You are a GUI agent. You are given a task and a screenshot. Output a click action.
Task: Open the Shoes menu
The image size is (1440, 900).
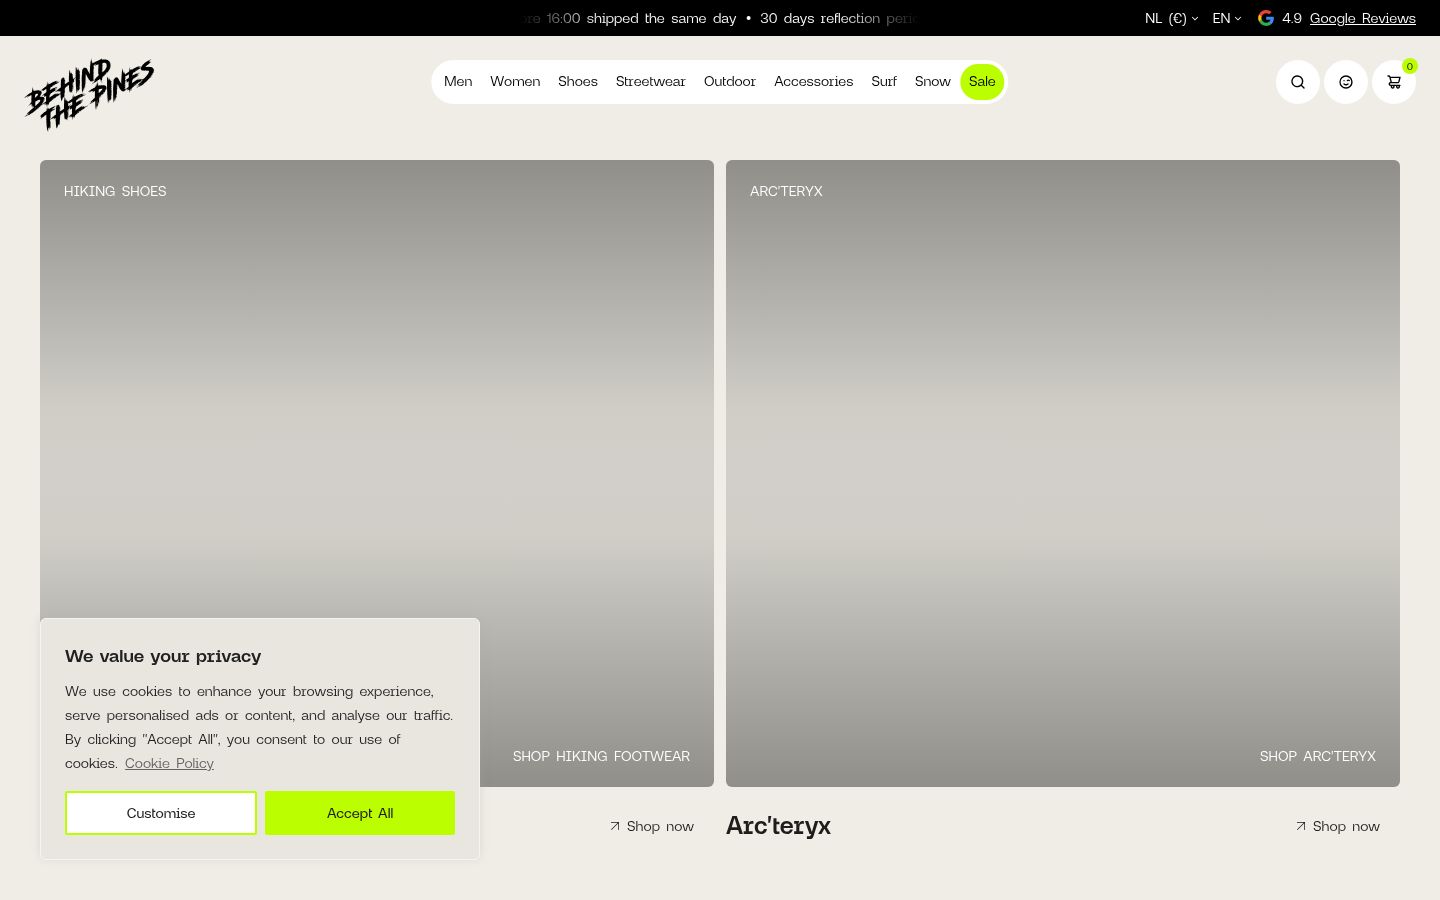tap(578, 82)
